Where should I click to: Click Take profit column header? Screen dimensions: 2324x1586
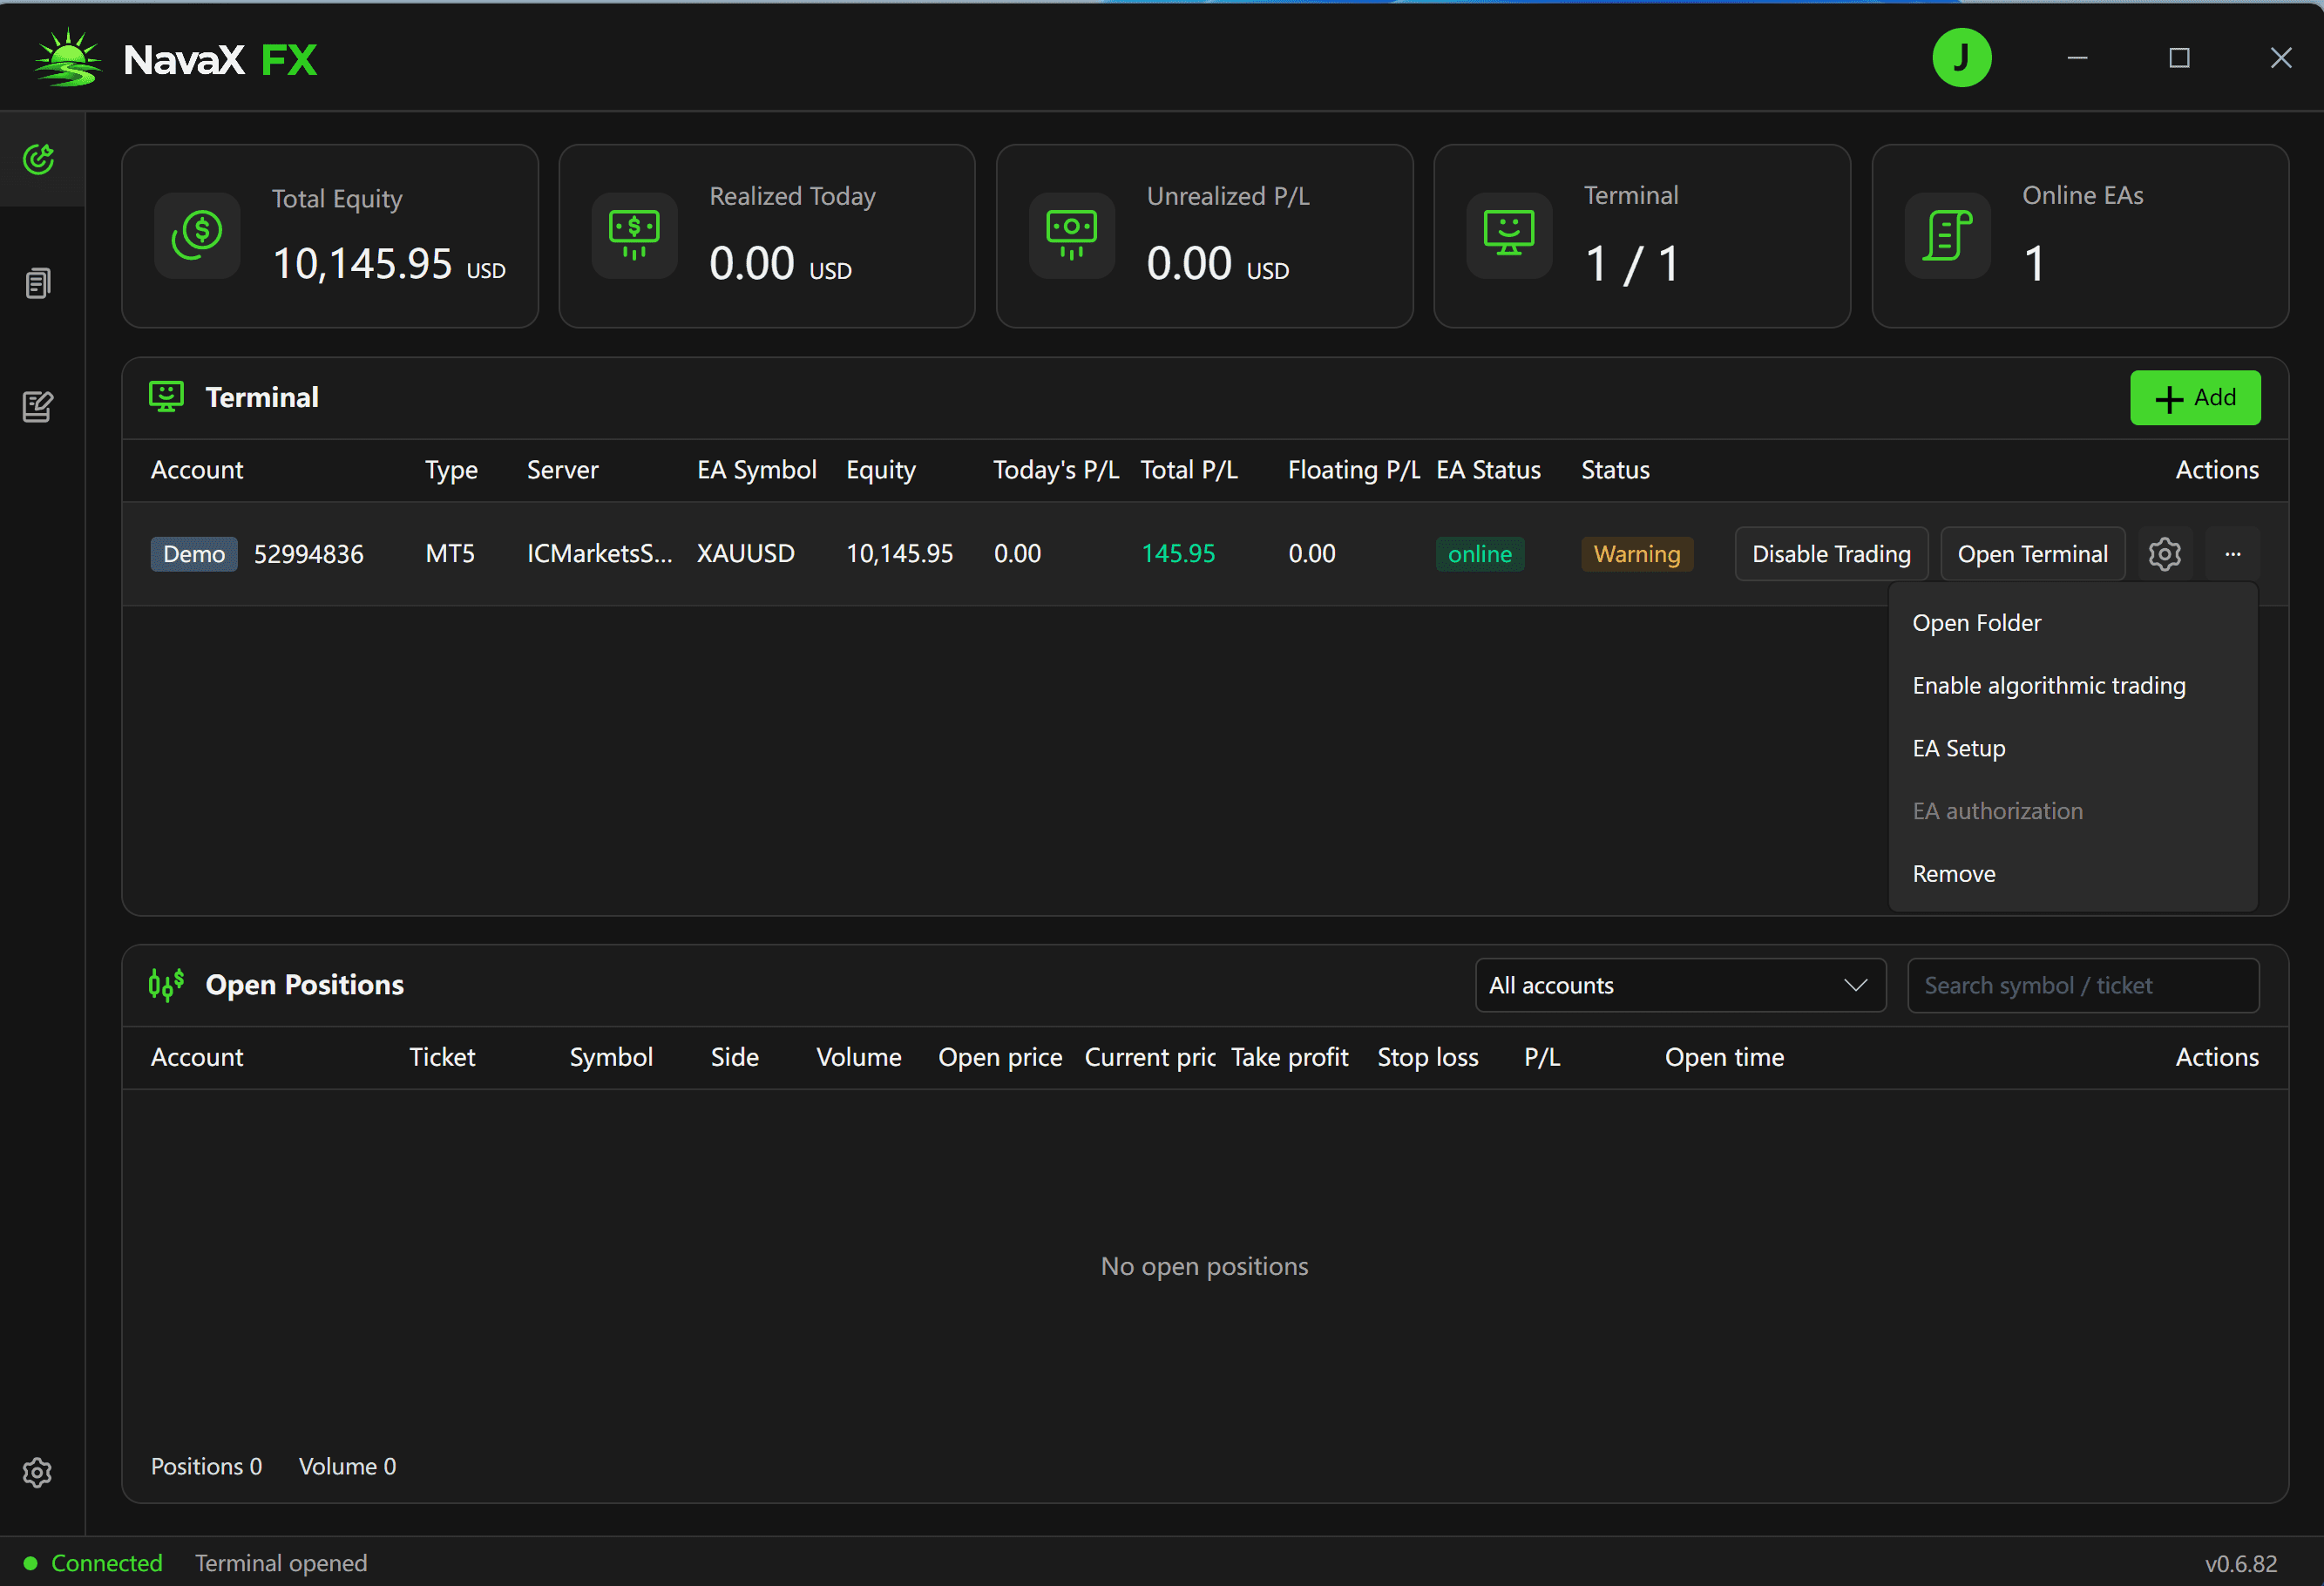(1289, 1058)
